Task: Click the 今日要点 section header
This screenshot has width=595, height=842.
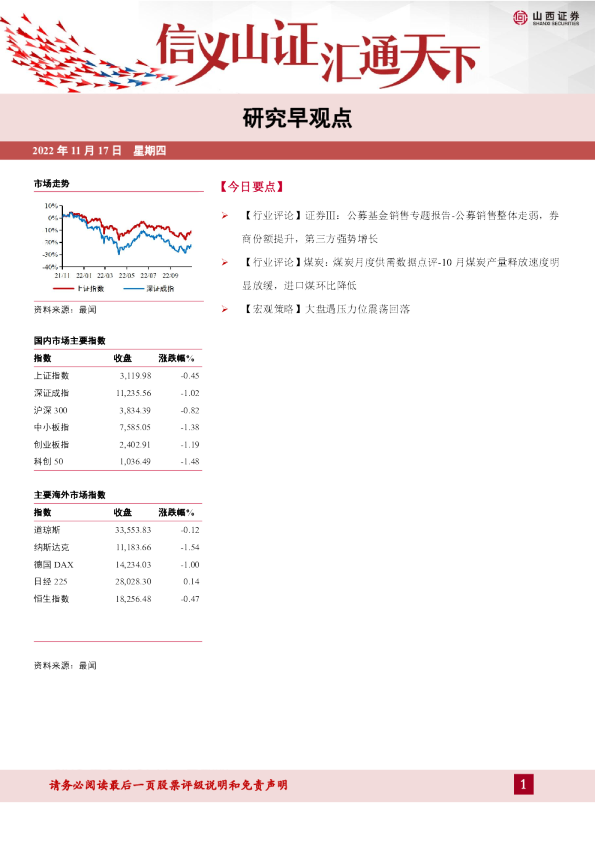Action: pyautogui.click(x=251, y=187)
